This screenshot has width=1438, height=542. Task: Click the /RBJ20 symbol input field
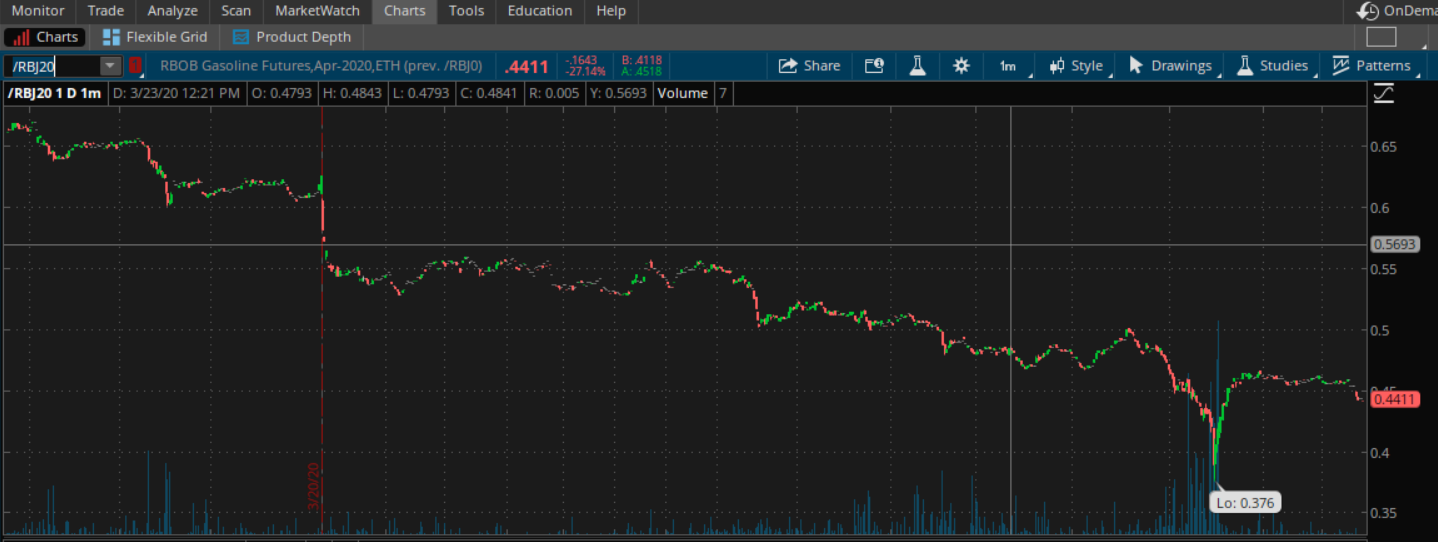click(x=52, y=66)
